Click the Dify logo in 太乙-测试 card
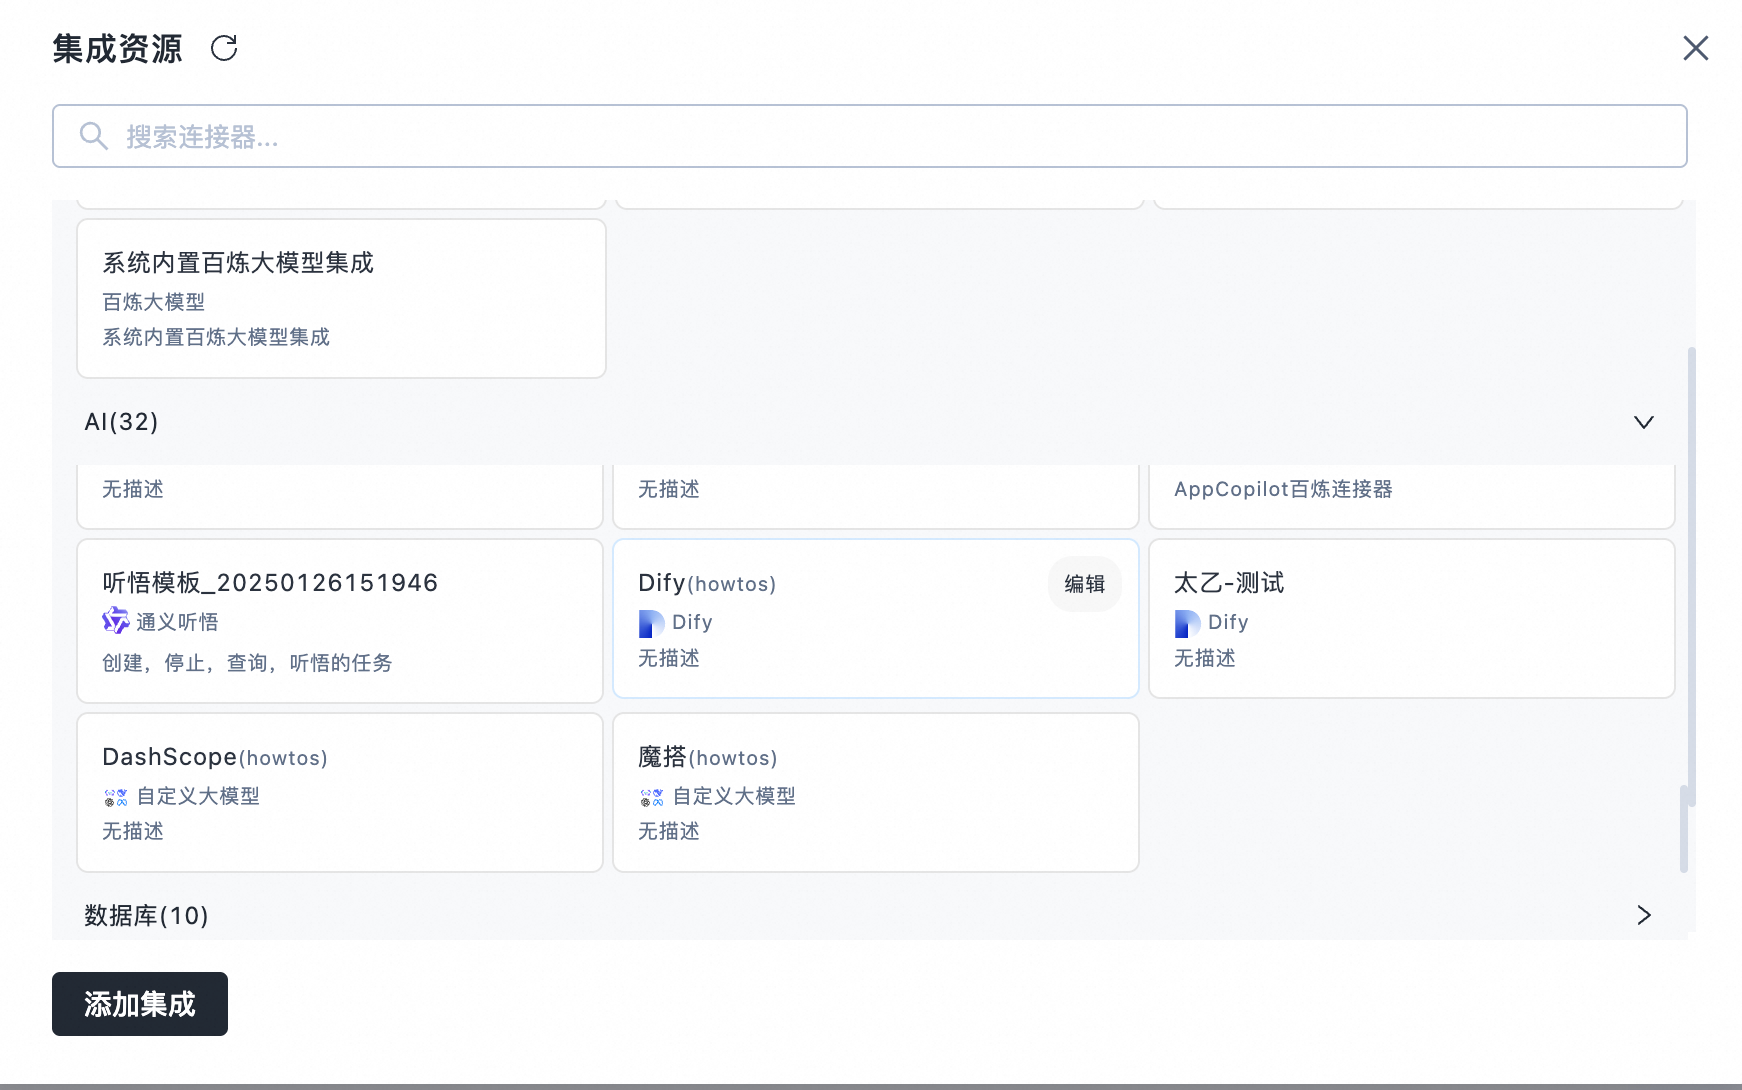This screenshot has width=1742, height=1090. [1187, 623]
